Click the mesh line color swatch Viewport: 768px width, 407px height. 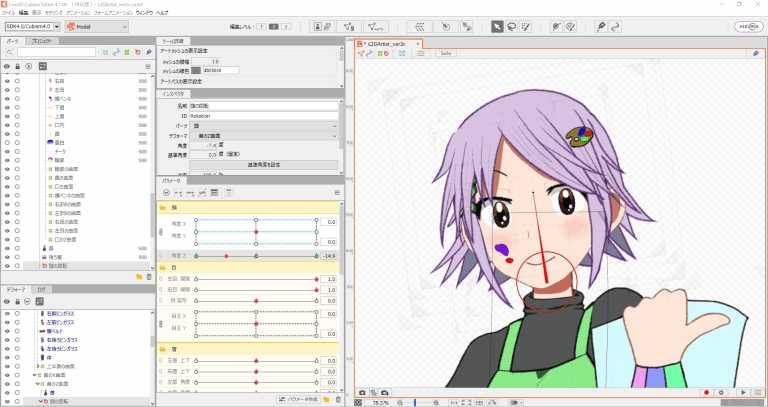196,71
